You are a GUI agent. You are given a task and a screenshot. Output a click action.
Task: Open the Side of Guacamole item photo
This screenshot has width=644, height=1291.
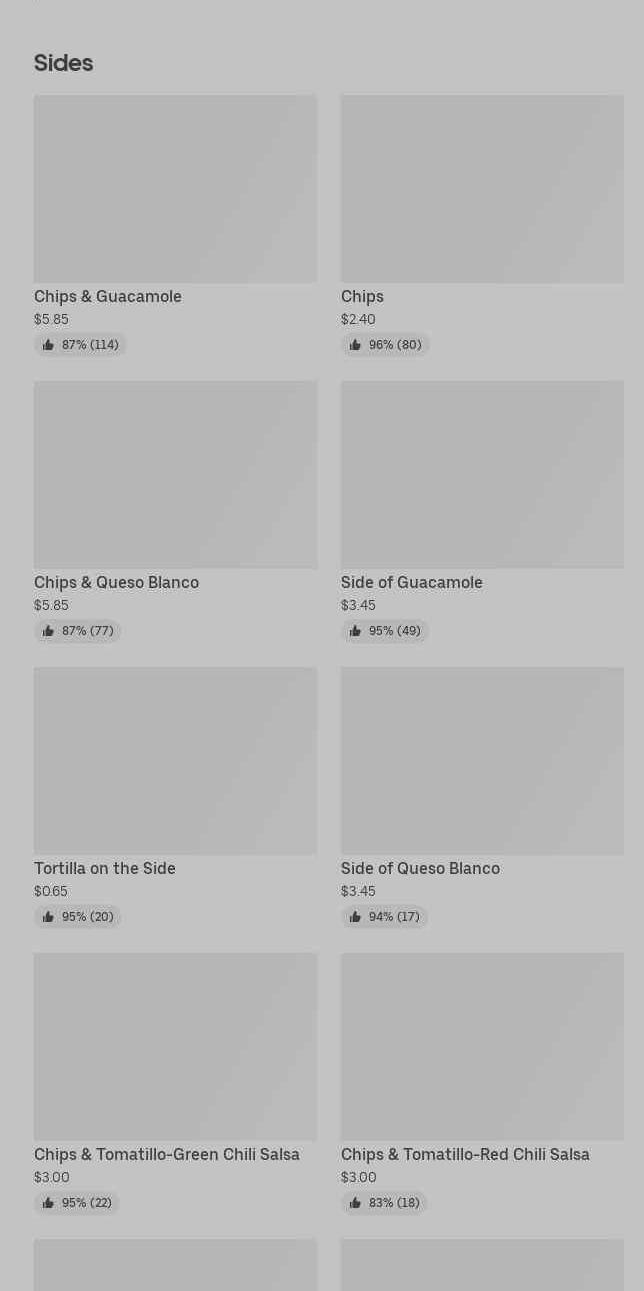[482, 475]
